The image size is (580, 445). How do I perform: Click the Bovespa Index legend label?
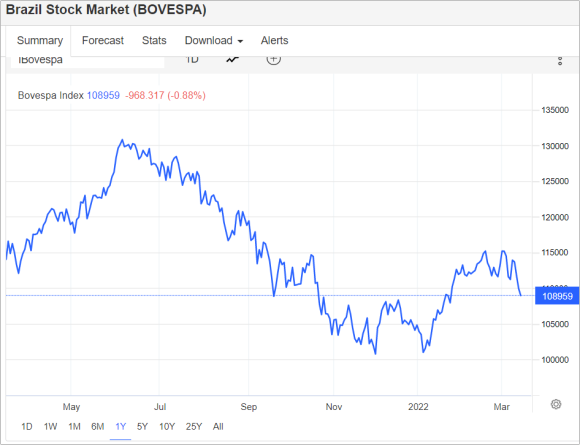coord(51,95)
